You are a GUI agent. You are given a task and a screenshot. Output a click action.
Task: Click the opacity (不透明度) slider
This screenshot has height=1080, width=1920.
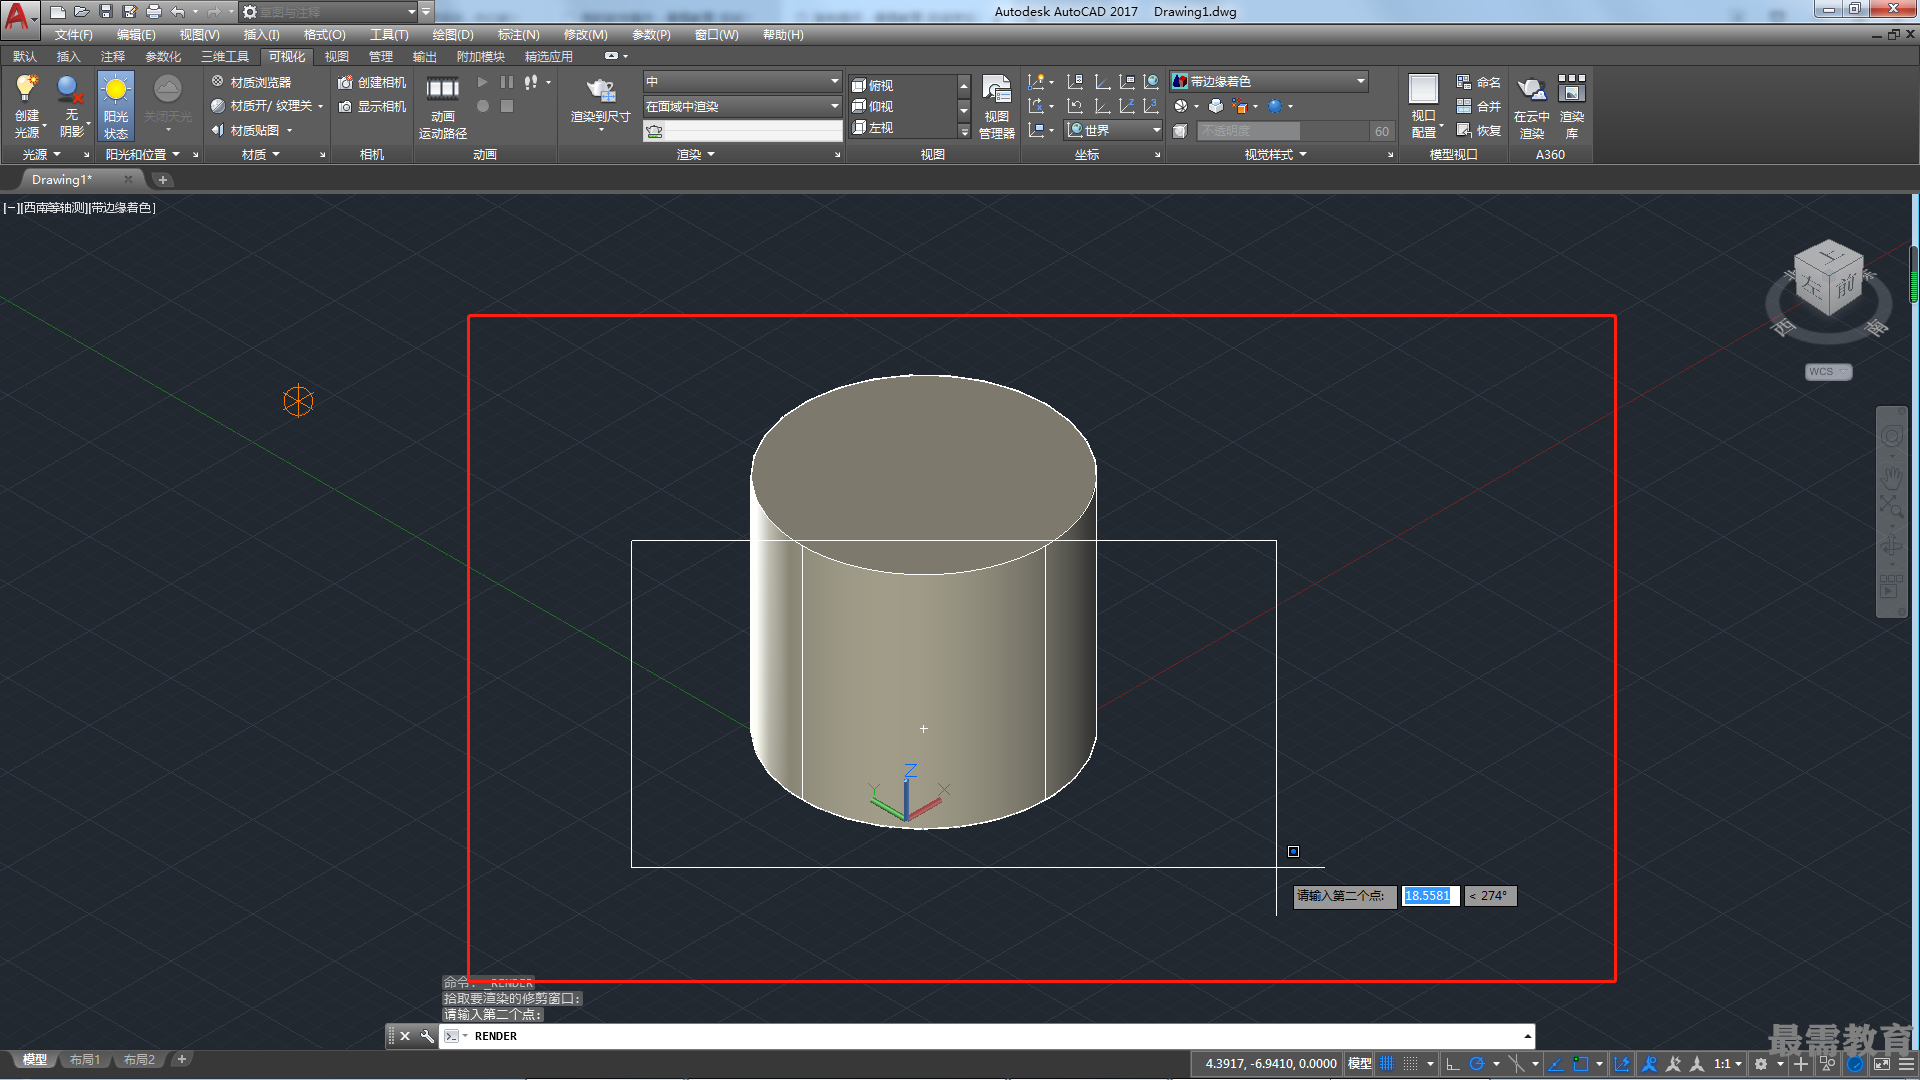tap(1282, 131)
